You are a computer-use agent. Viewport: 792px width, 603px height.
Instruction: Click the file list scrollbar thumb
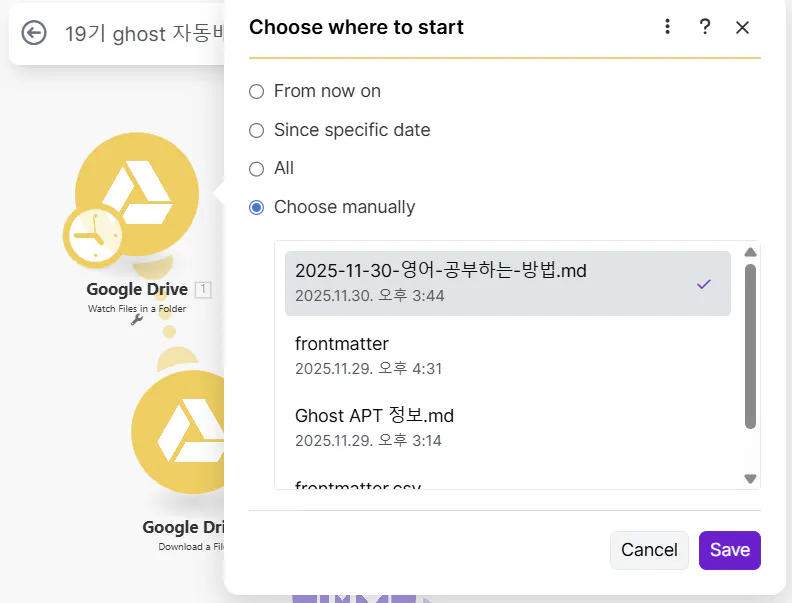pyautogui.click(x=751, y=346)
